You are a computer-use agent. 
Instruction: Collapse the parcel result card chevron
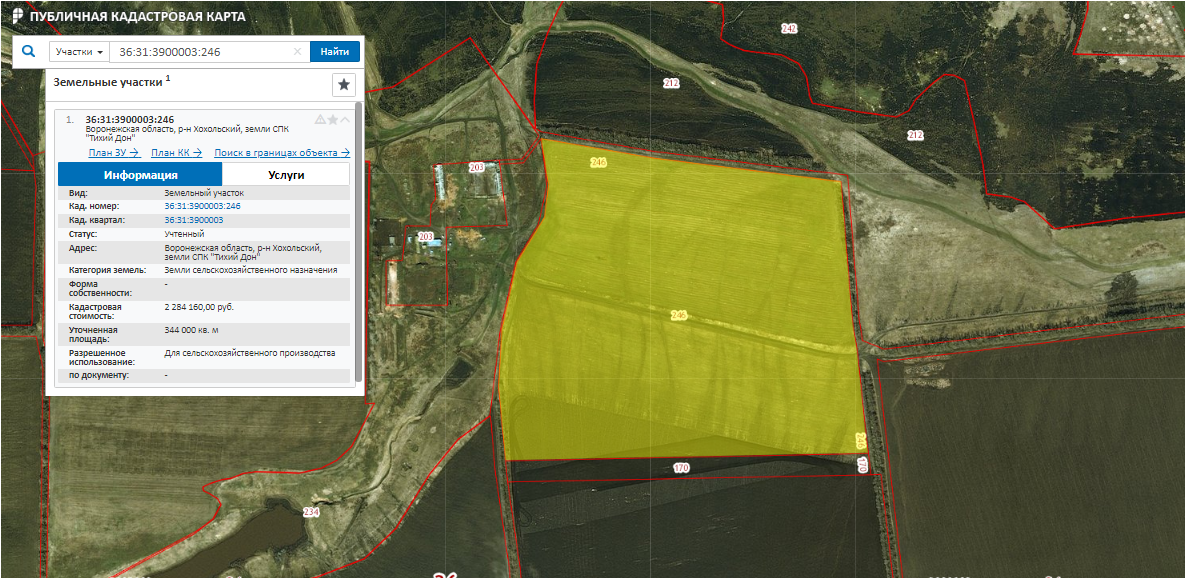(345, 119)
